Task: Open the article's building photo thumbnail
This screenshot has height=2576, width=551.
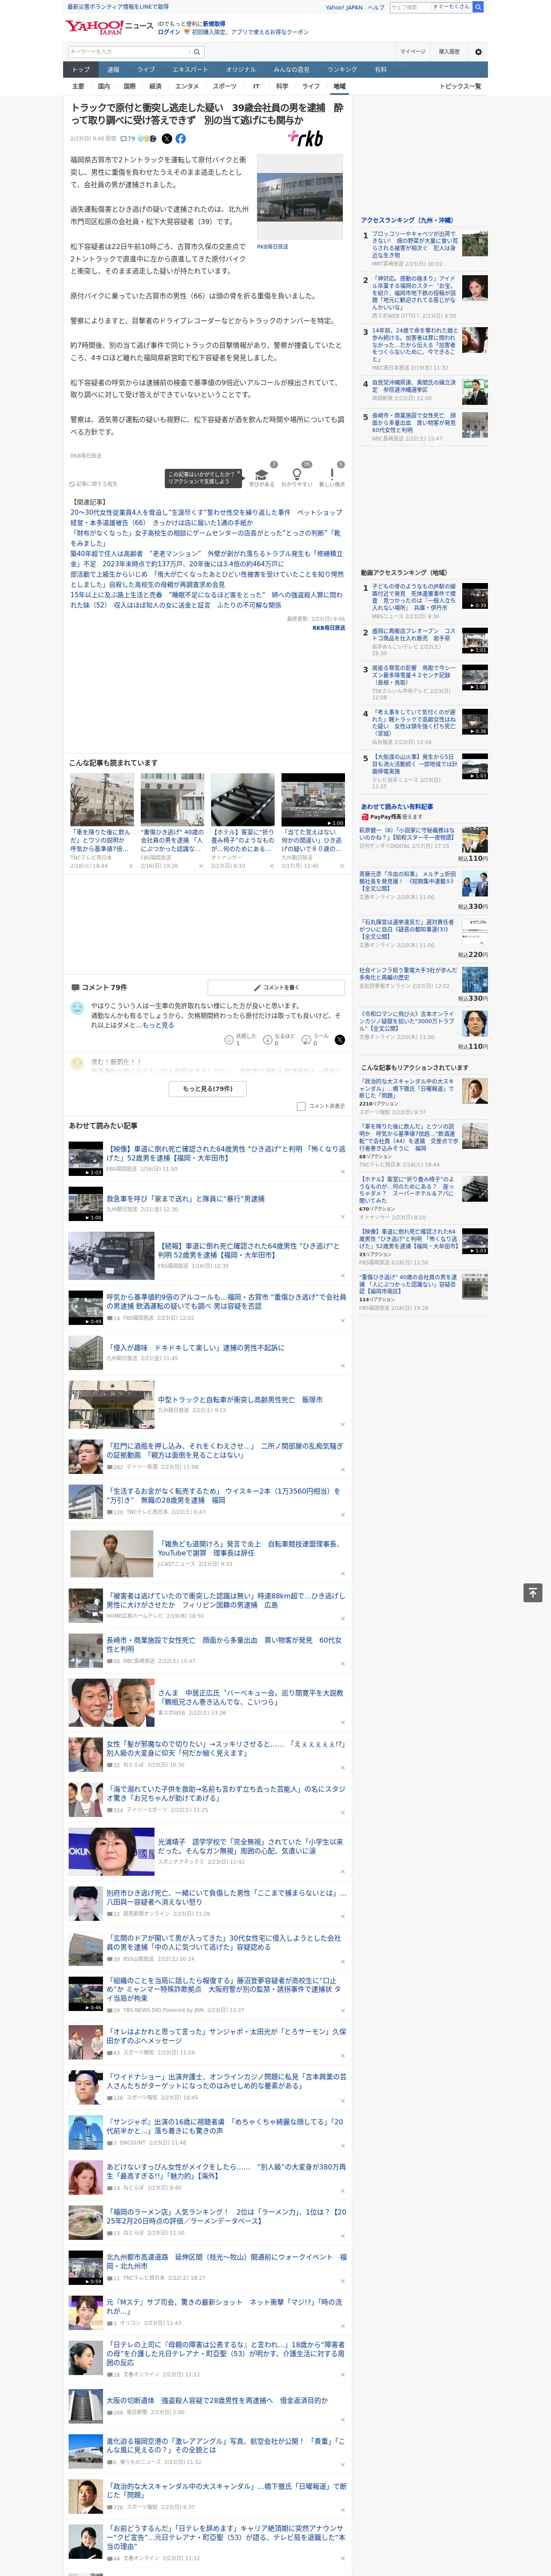Action: tap(300, 198)
